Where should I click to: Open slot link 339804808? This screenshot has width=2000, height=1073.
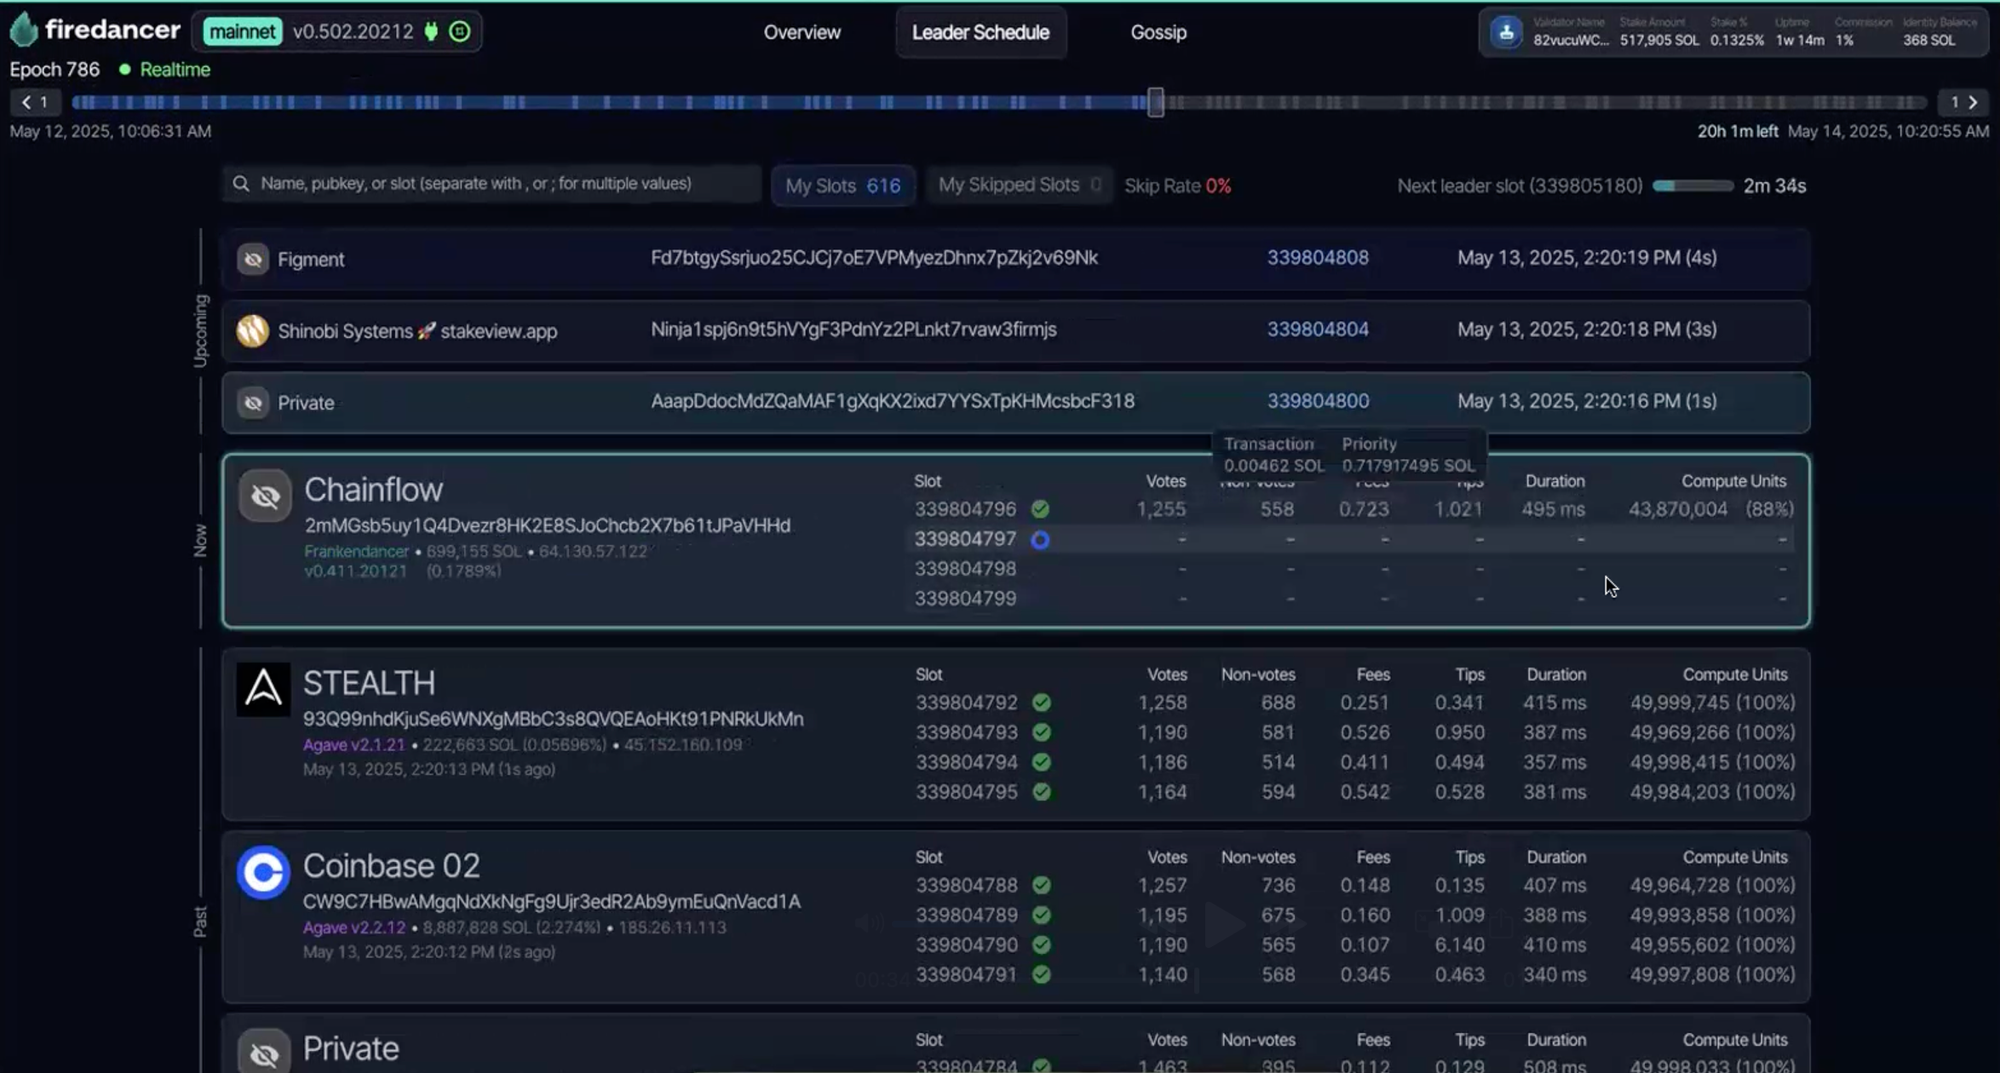[x=1317, y=258]
